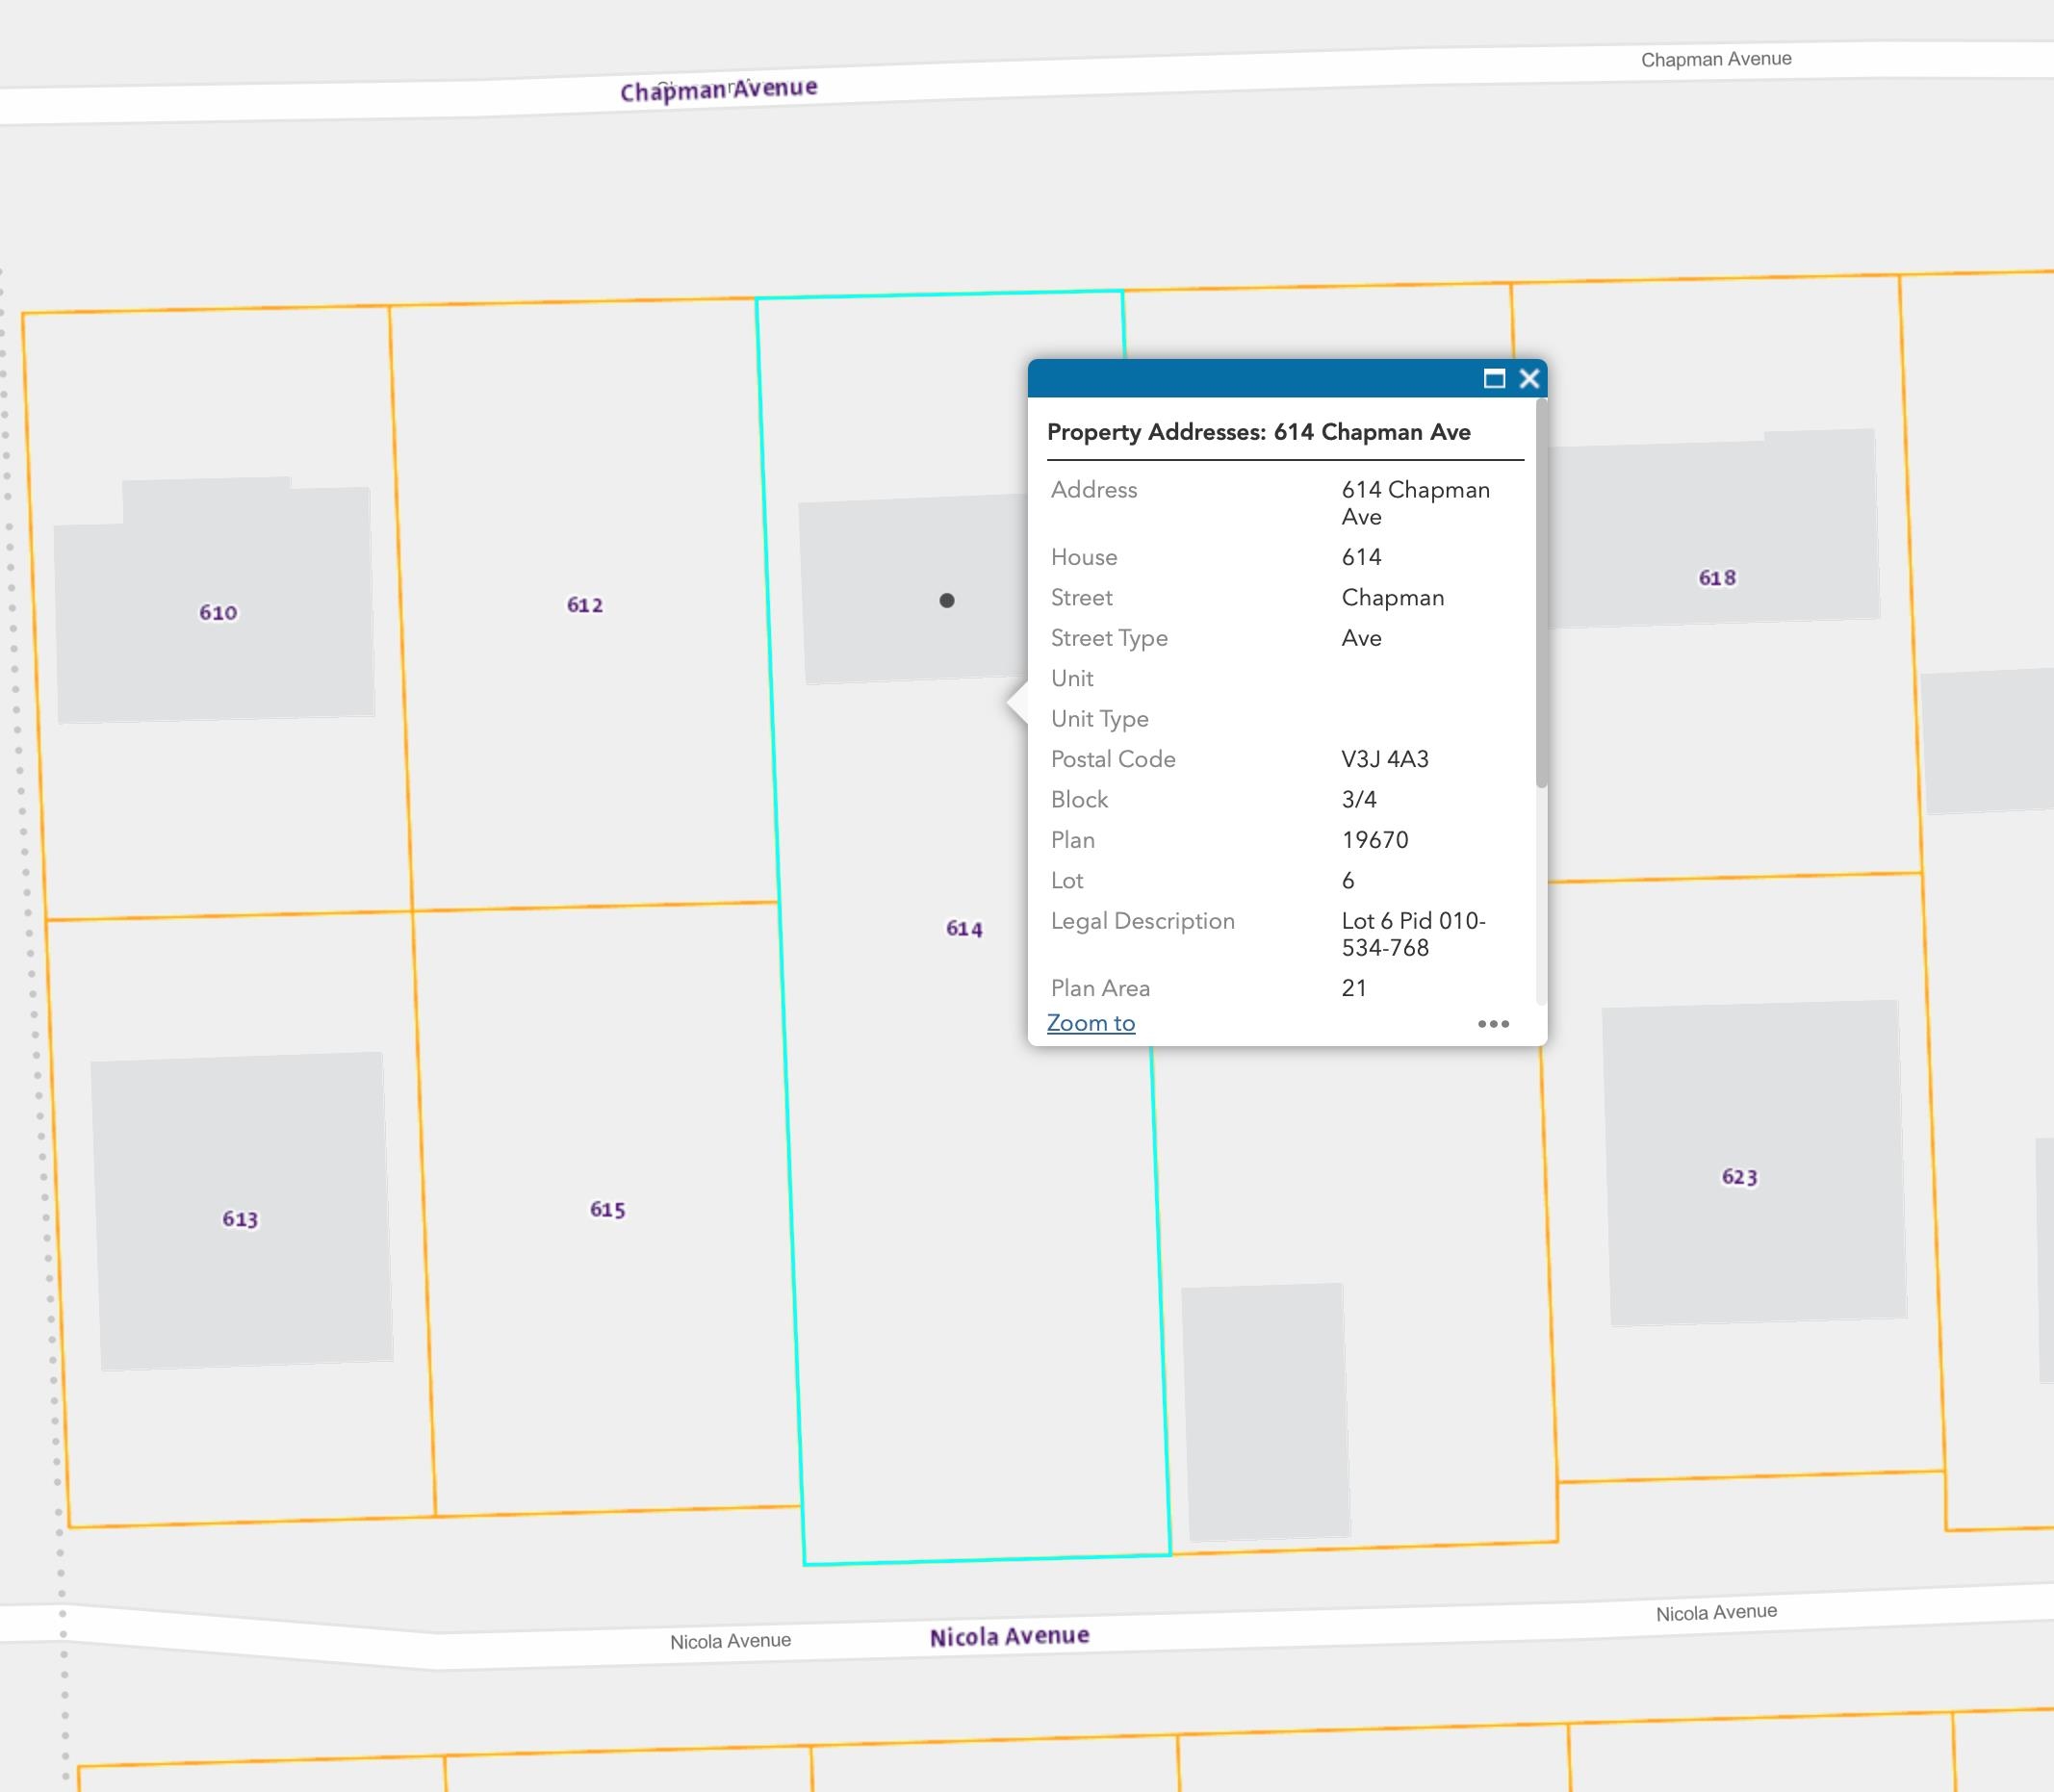The width and height of the screenshot is (2054, 1792).
Task: Select parcel labeled 612
Action: [585, 605]
